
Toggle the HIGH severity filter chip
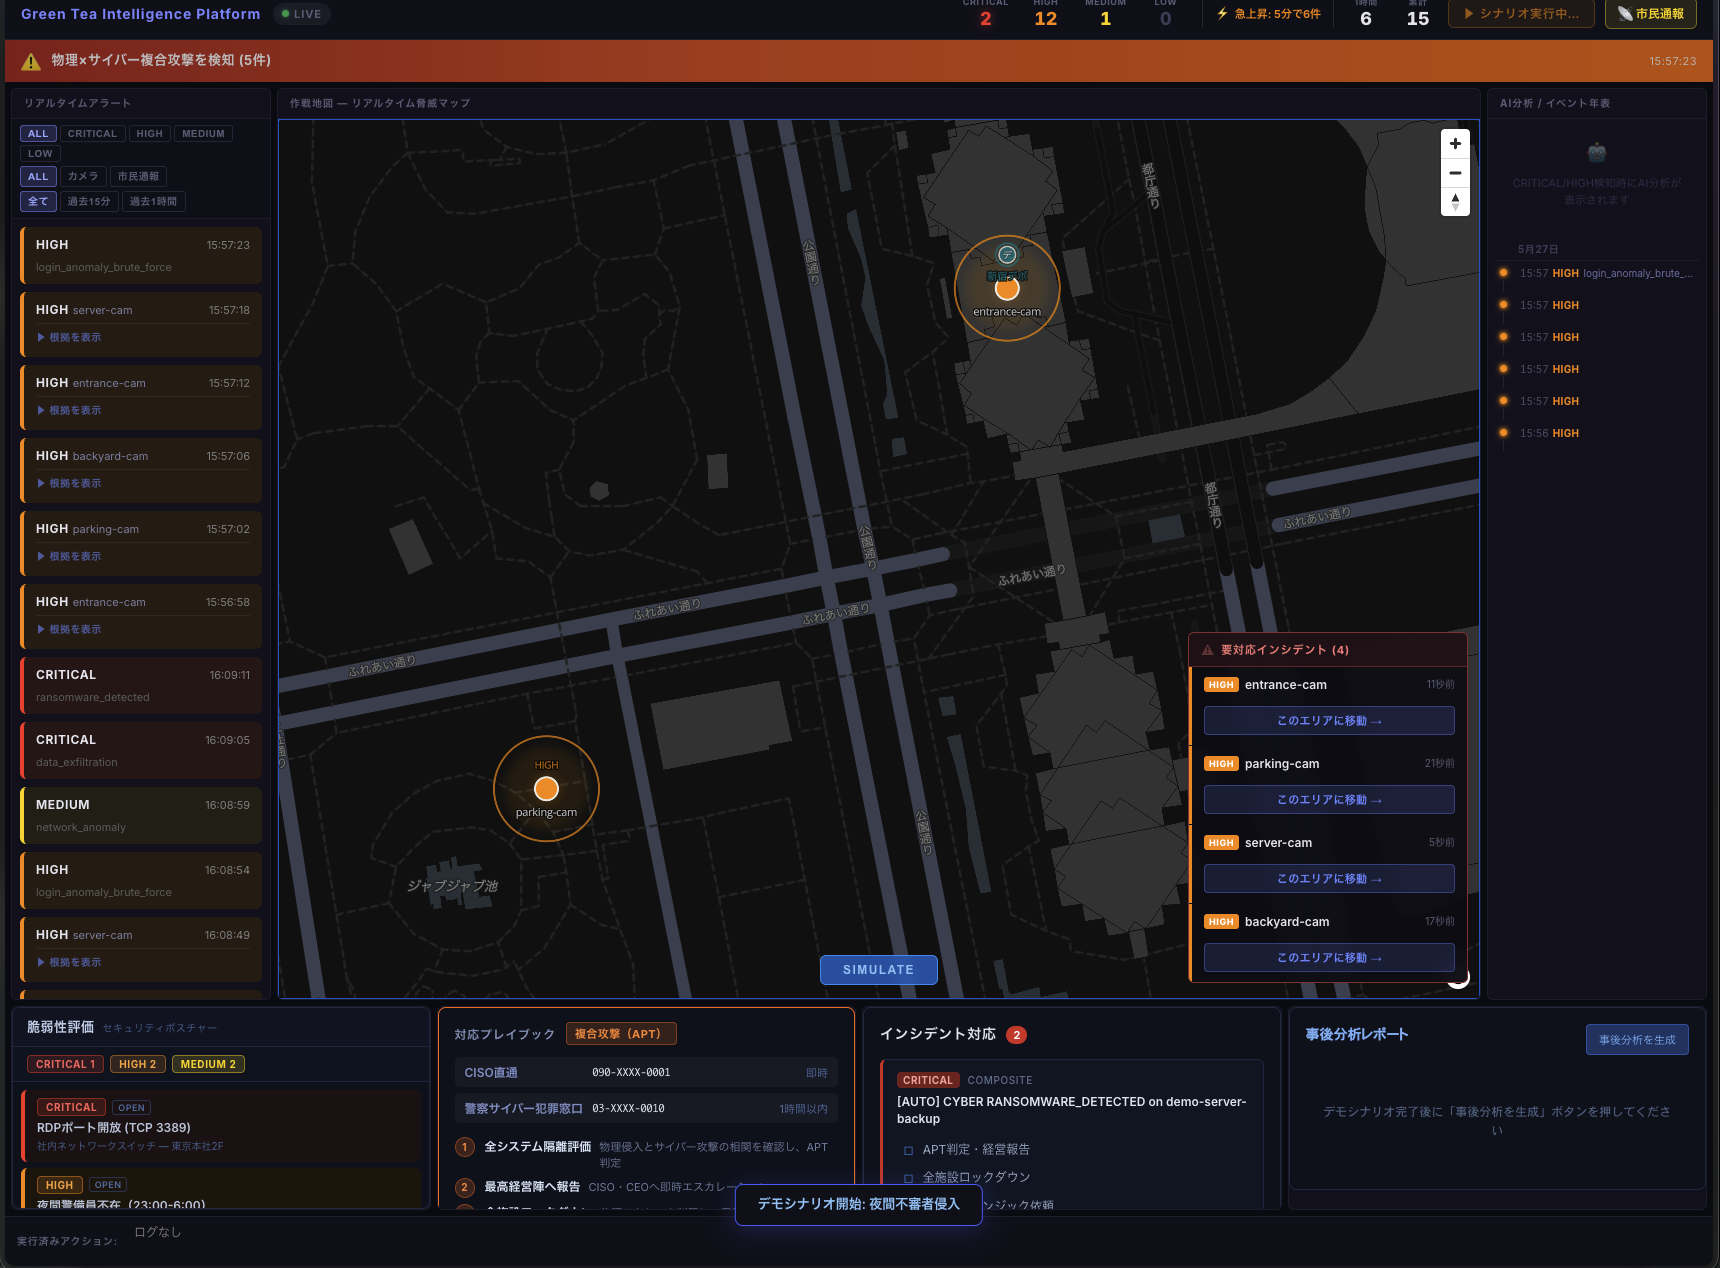149,134
